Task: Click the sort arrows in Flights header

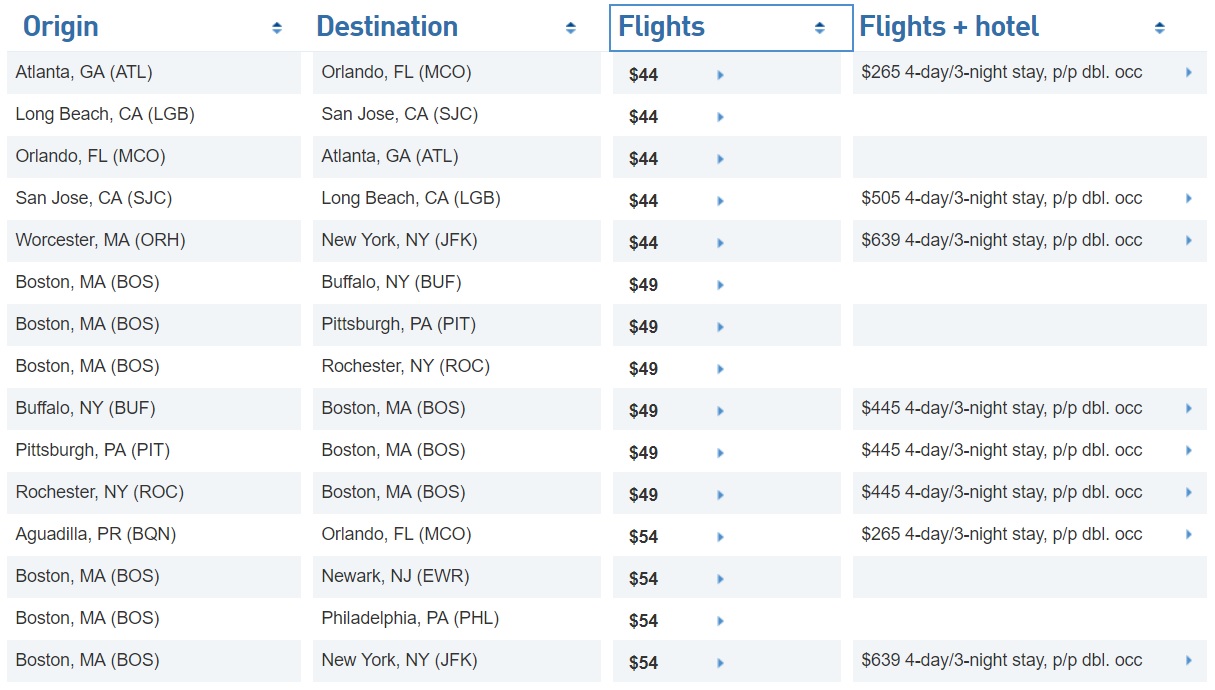Action: [x=820, y=29]
